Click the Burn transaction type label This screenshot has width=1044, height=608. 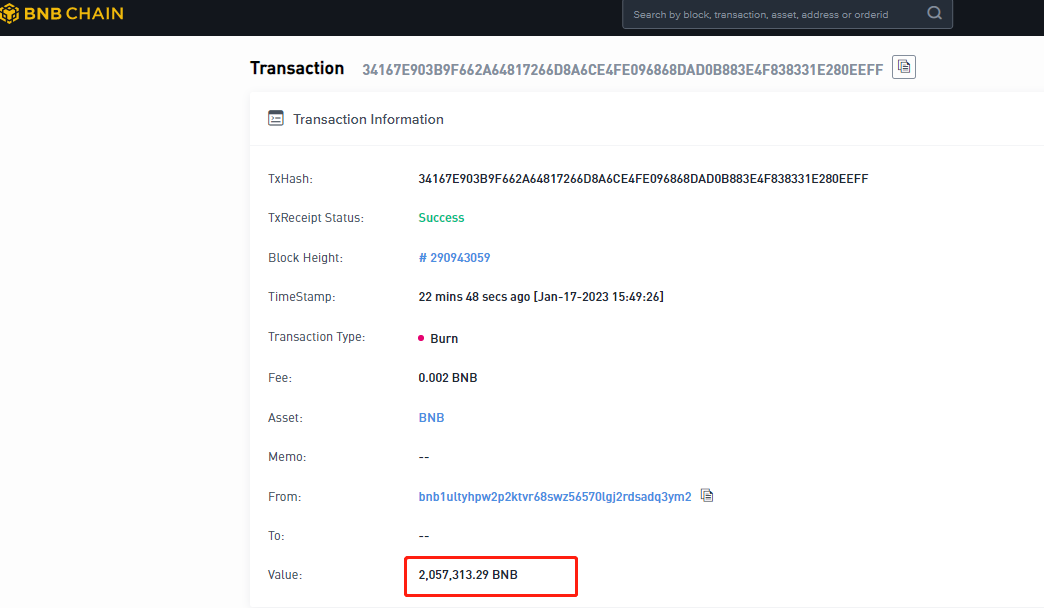(x=444, y=339)
